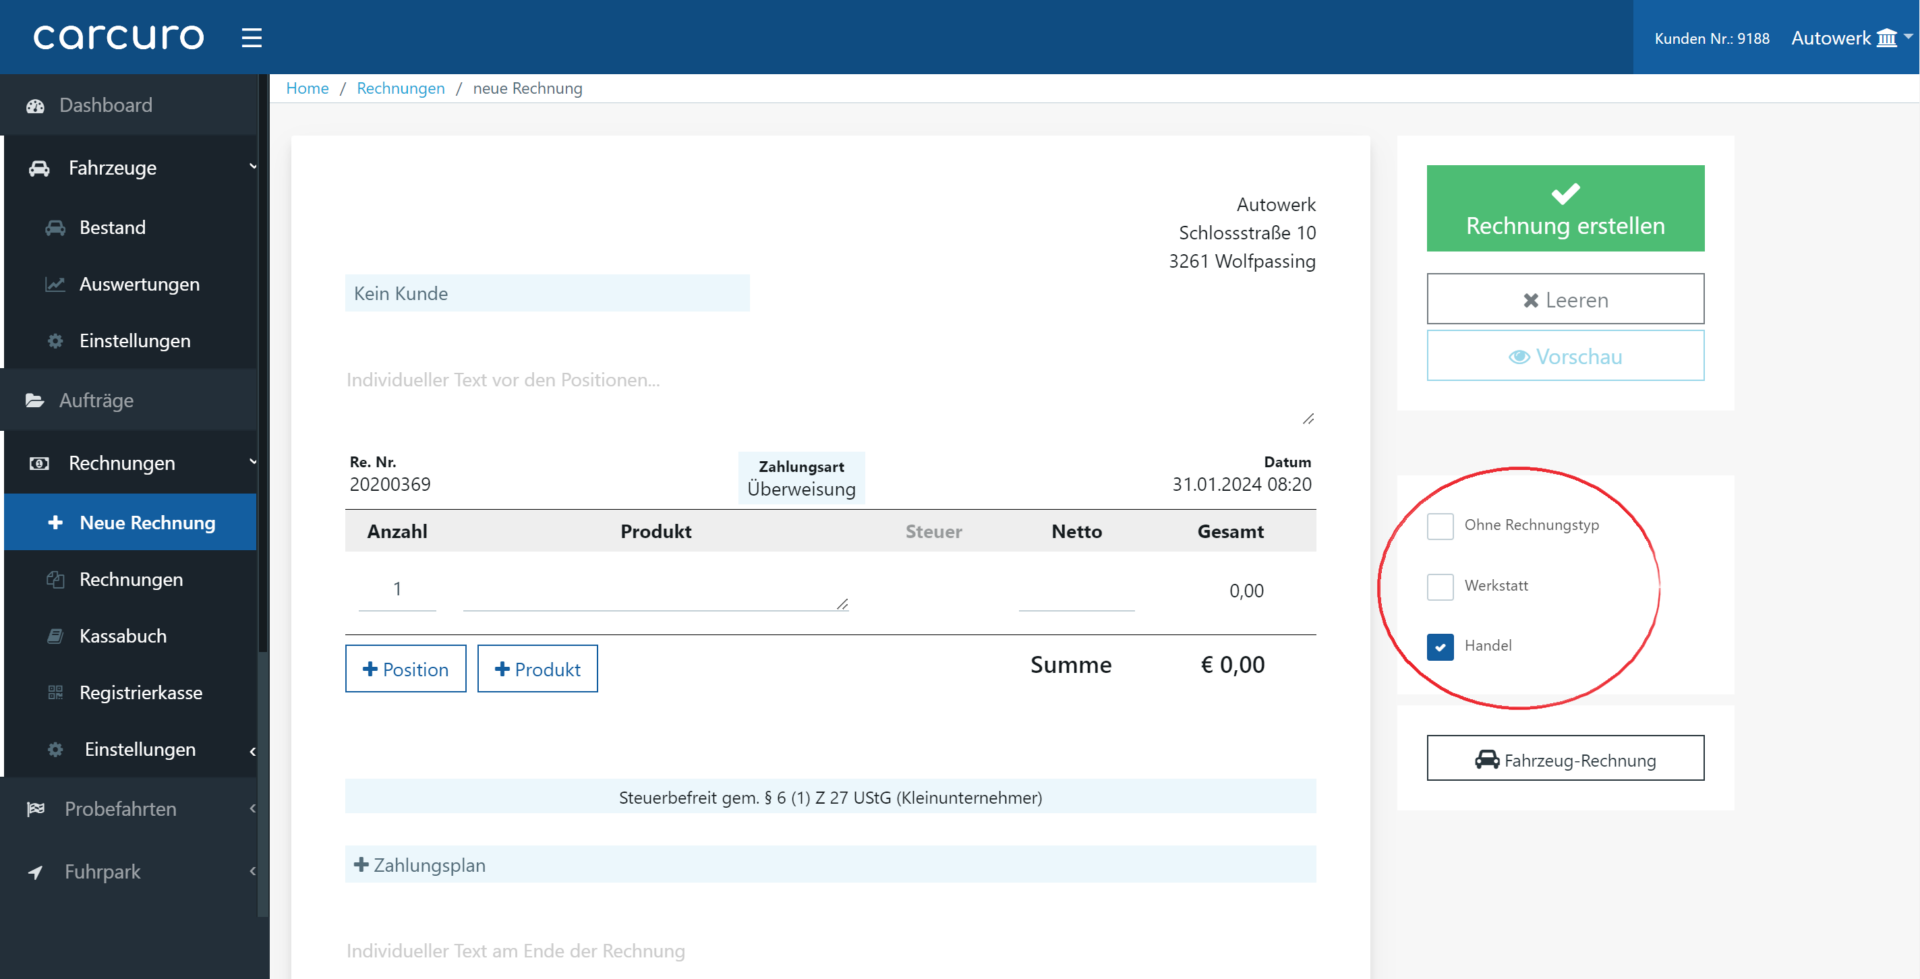Collapse the Fahrzeuge submenu chevron
The height and width of the screenshot is (979, 1920).
click(x=252, y=167)
